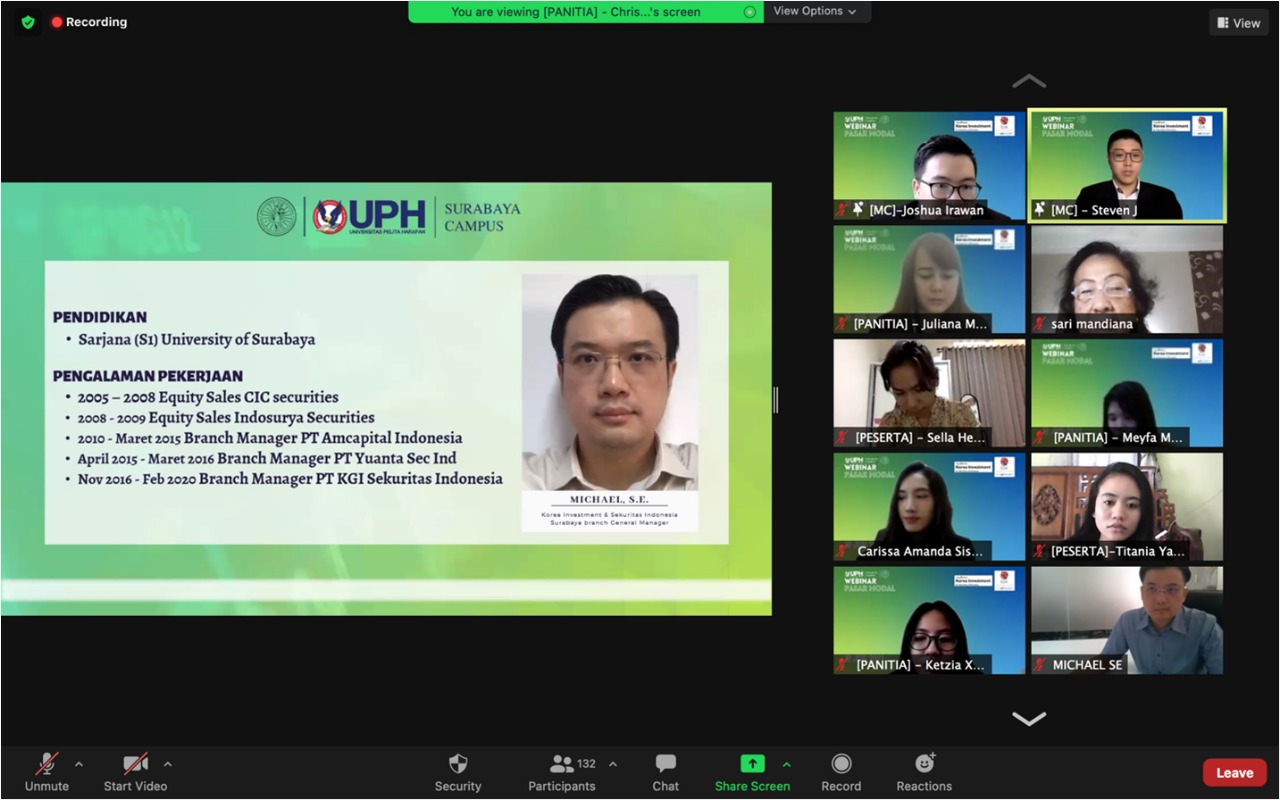
Task: Click '2005 – 2008 Equity Sales CIC securities' line
Action: 208,397
